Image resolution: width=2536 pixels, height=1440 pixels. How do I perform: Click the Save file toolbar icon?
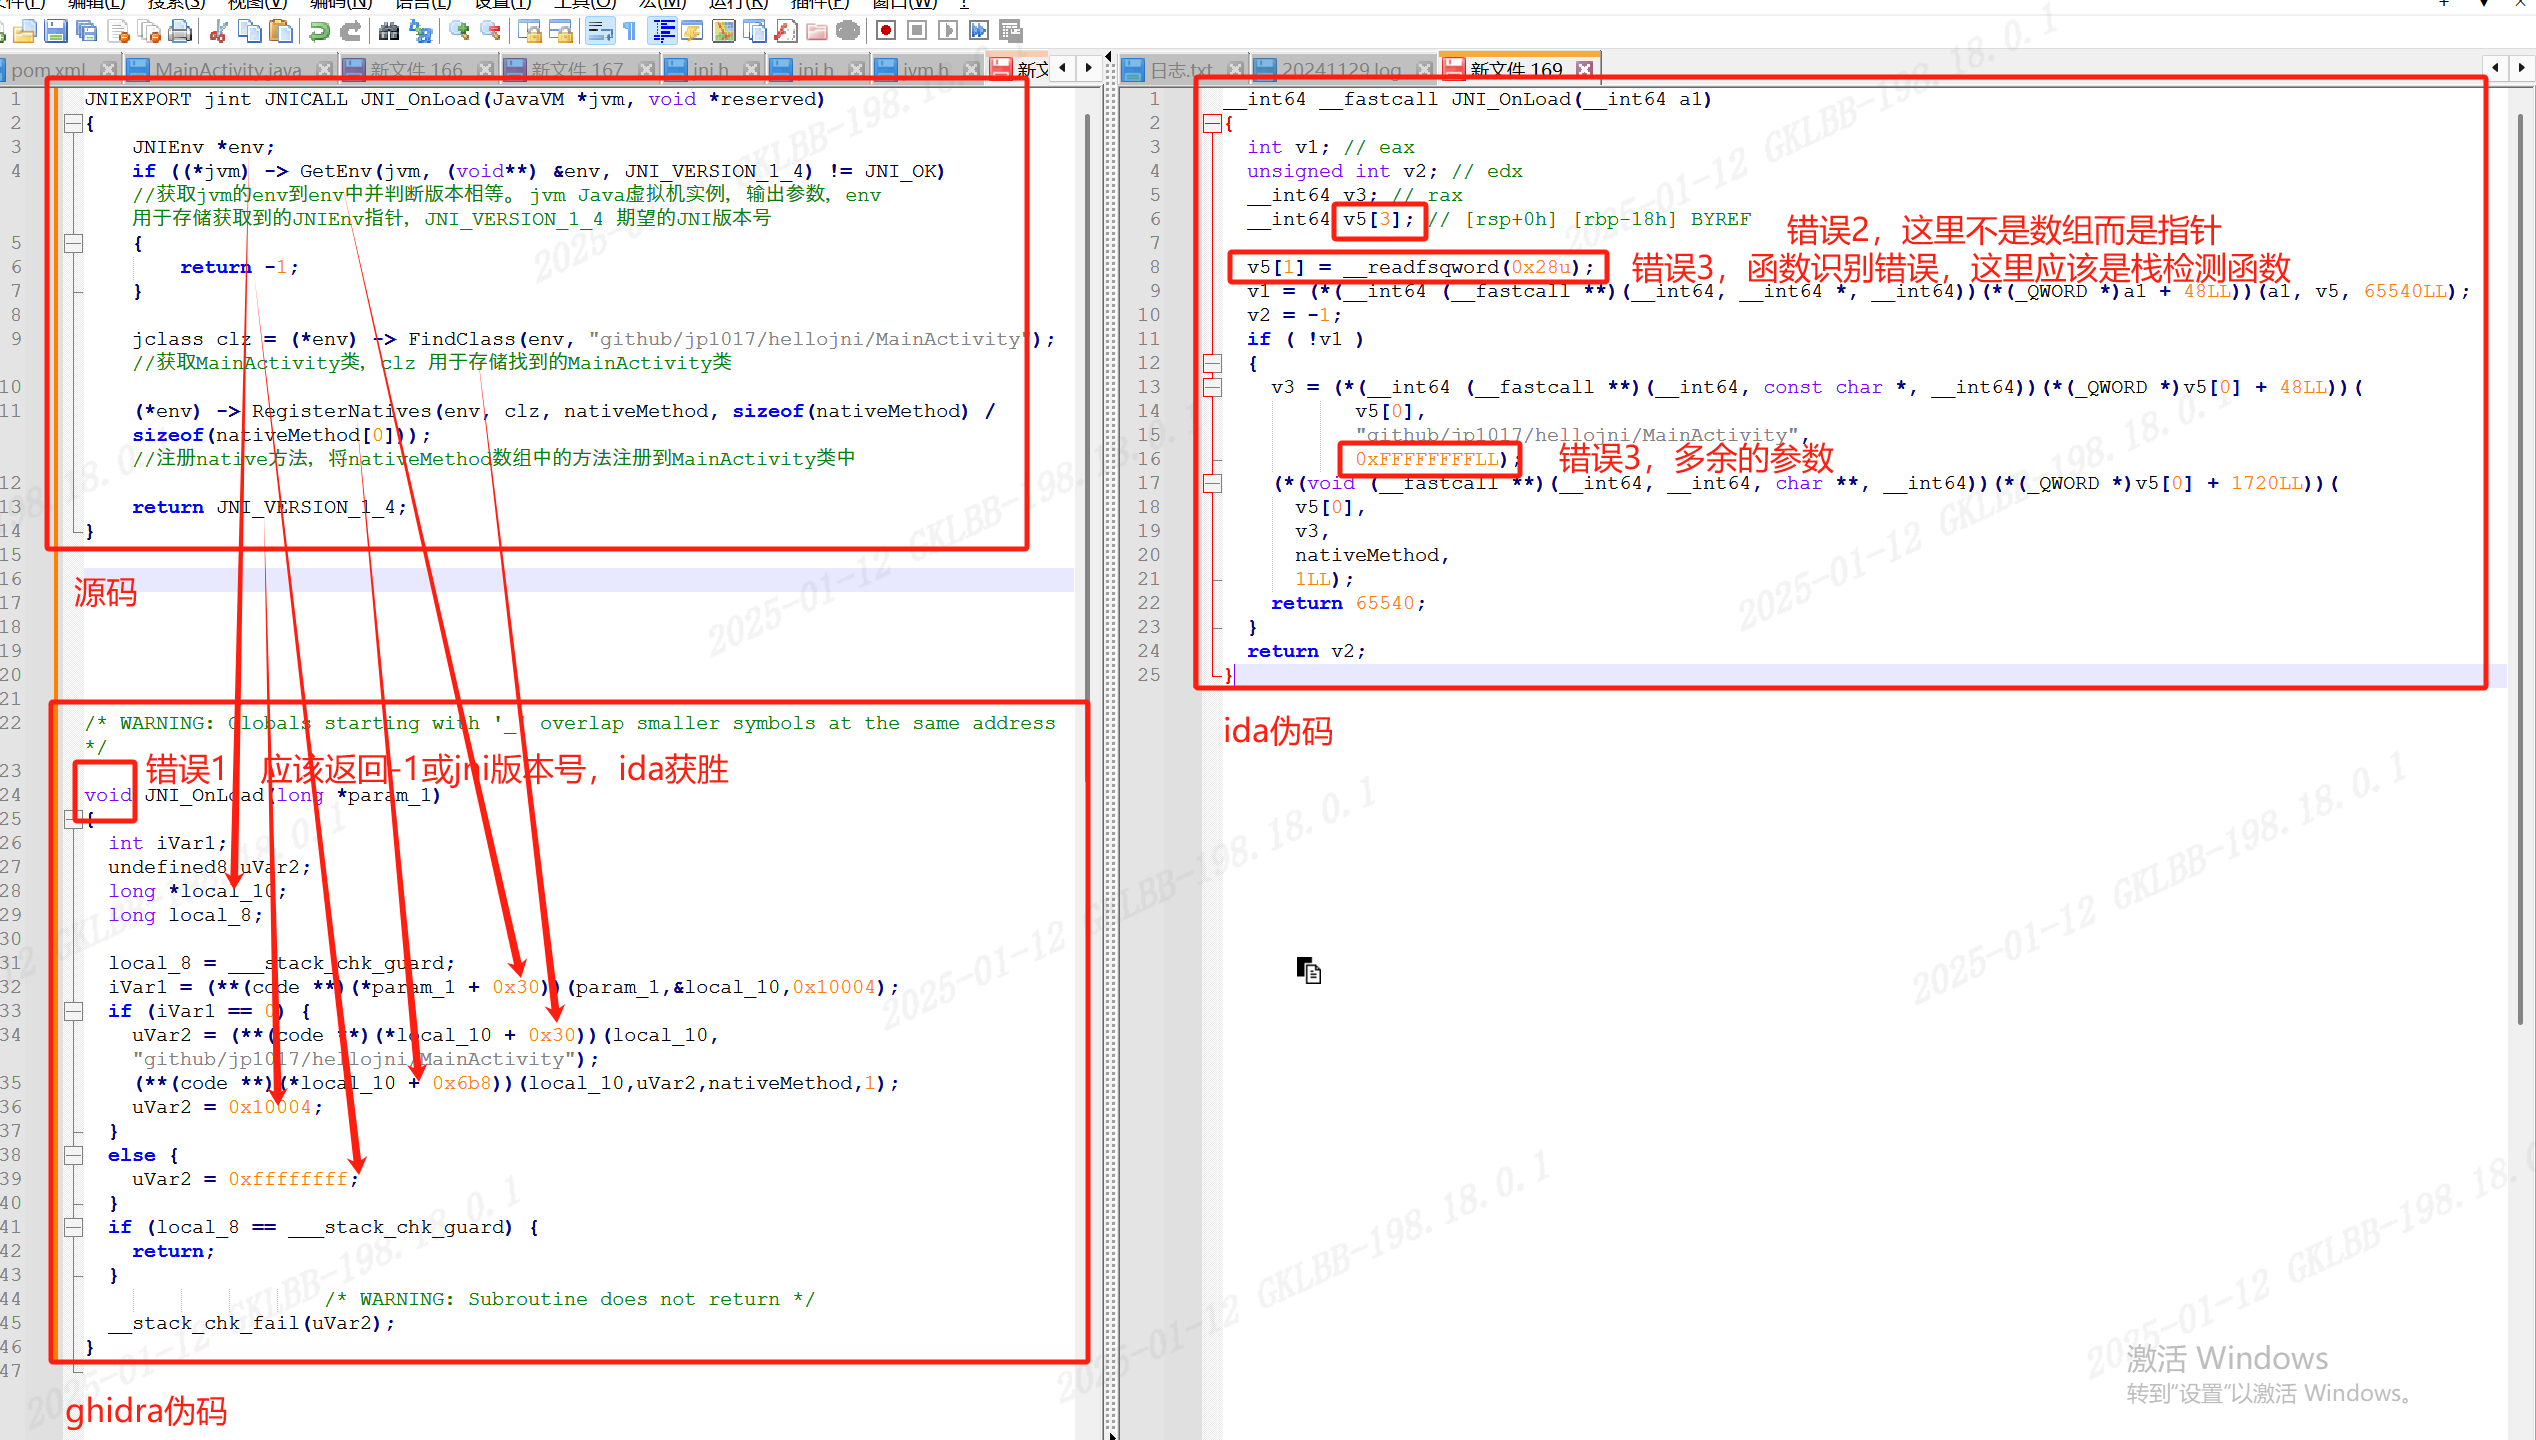pyautogui.click(x=56, y=32)
